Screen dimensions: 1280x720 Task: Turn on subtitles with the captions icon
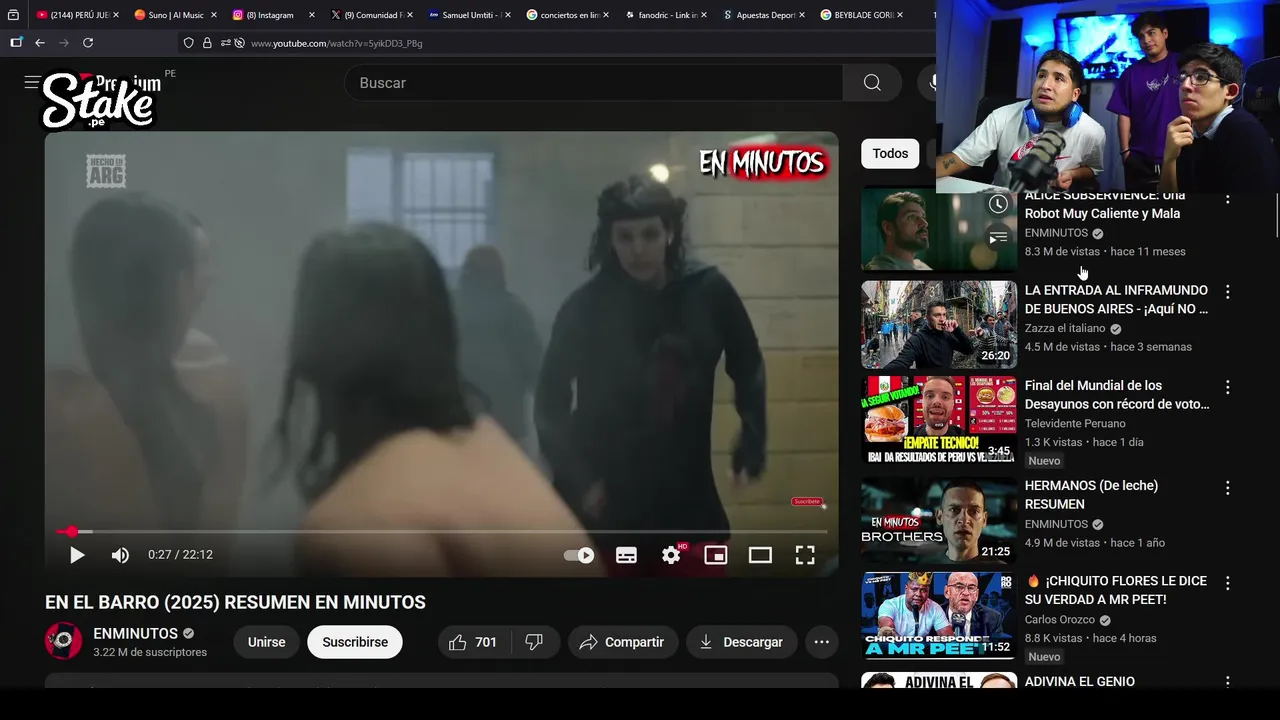point(626,555)
